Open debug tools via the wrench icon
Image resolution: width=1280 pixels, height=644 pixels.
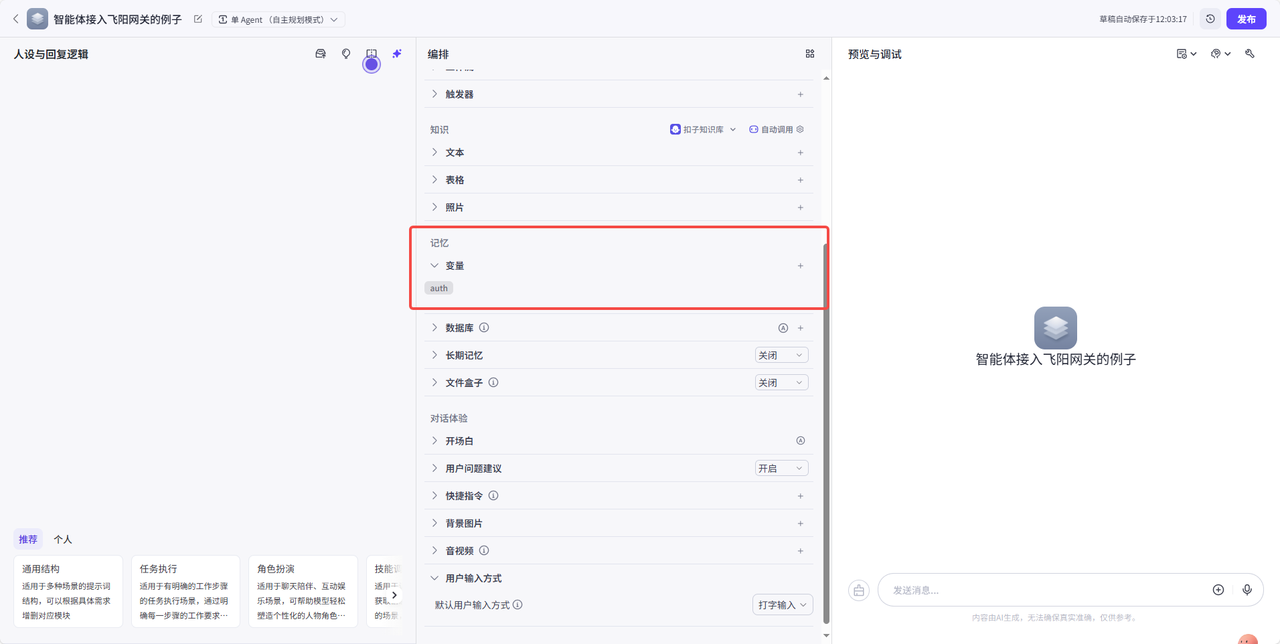click(1249, 53)
